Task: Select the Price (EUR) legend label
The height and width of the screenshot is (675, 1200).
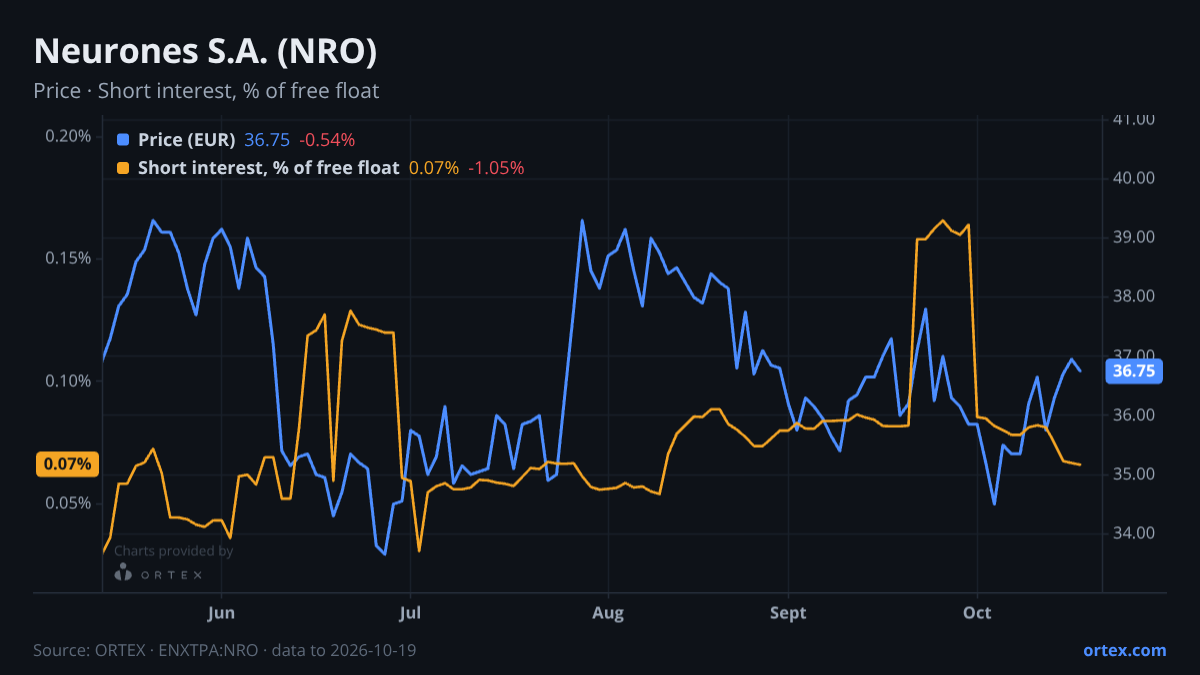Action: (x=187, y=140)
